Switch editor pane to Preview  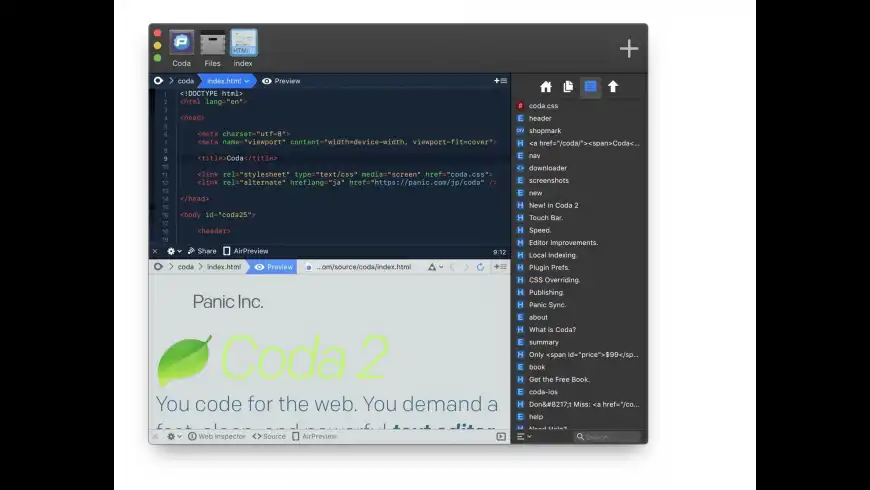point(281,81)
